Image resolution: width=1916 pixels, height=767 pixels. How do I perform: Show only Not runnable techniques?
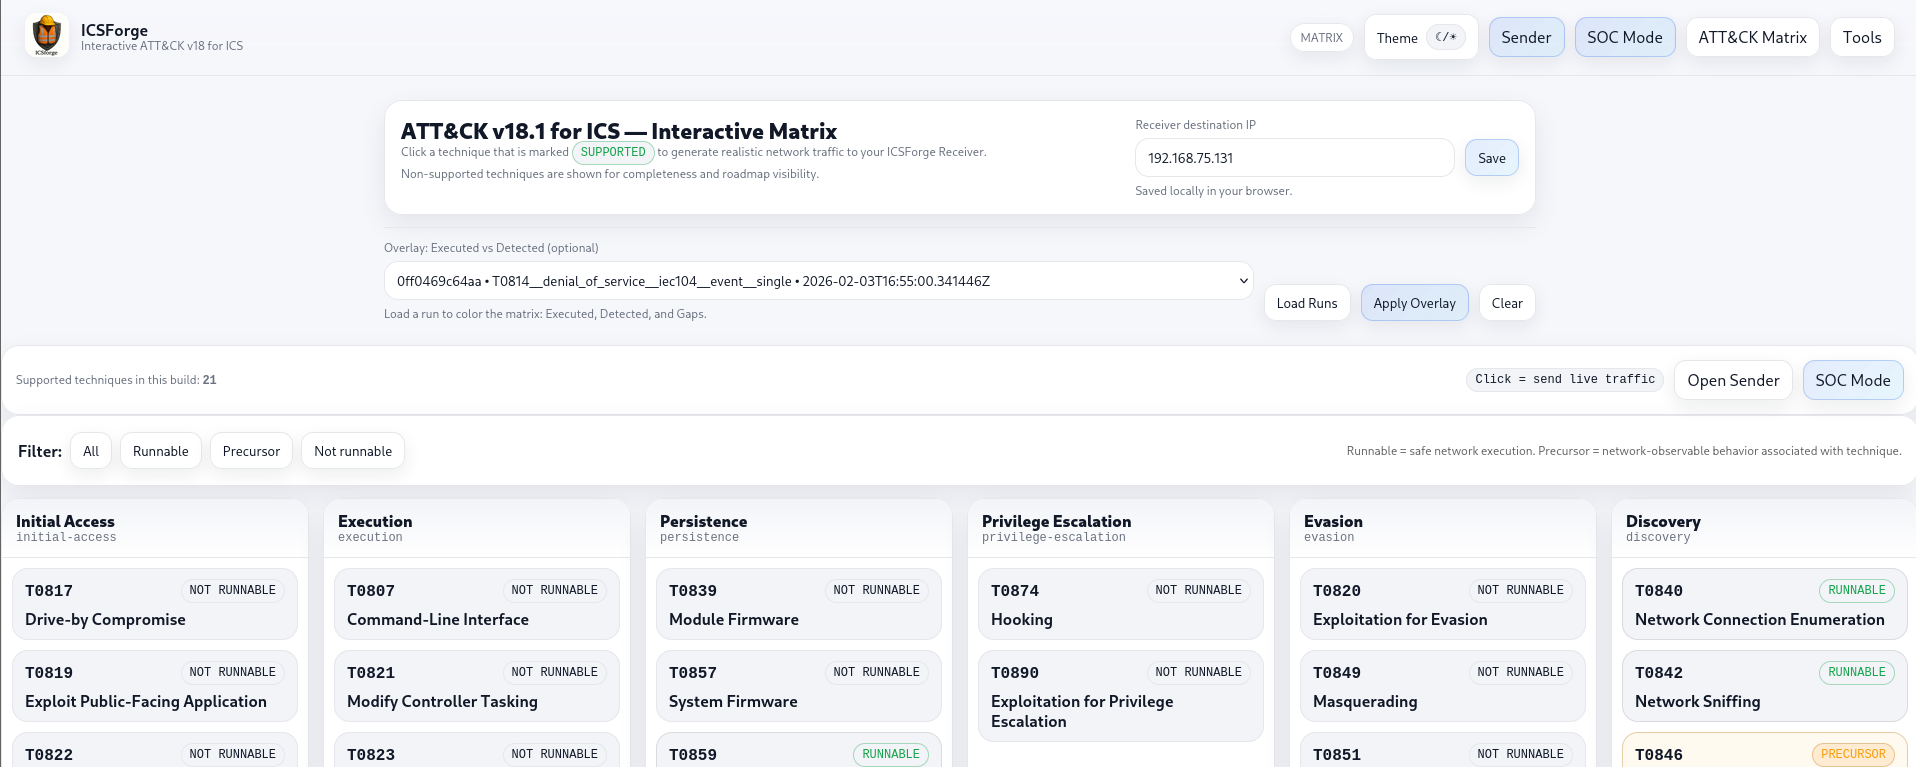click(352, 451)
